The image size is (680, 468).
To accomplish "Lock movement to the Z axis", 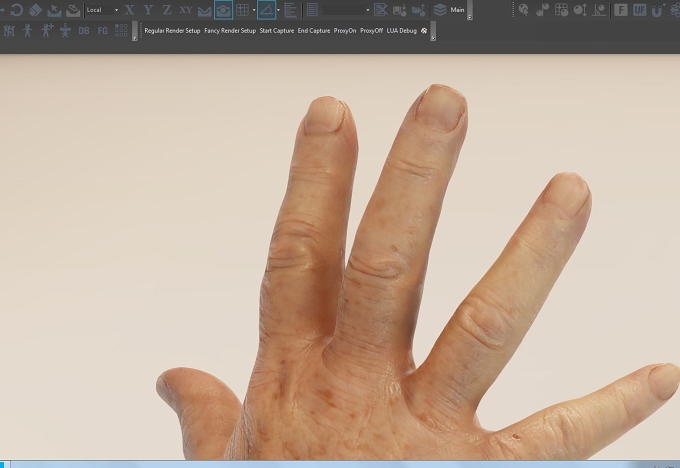I will point(167,10).
